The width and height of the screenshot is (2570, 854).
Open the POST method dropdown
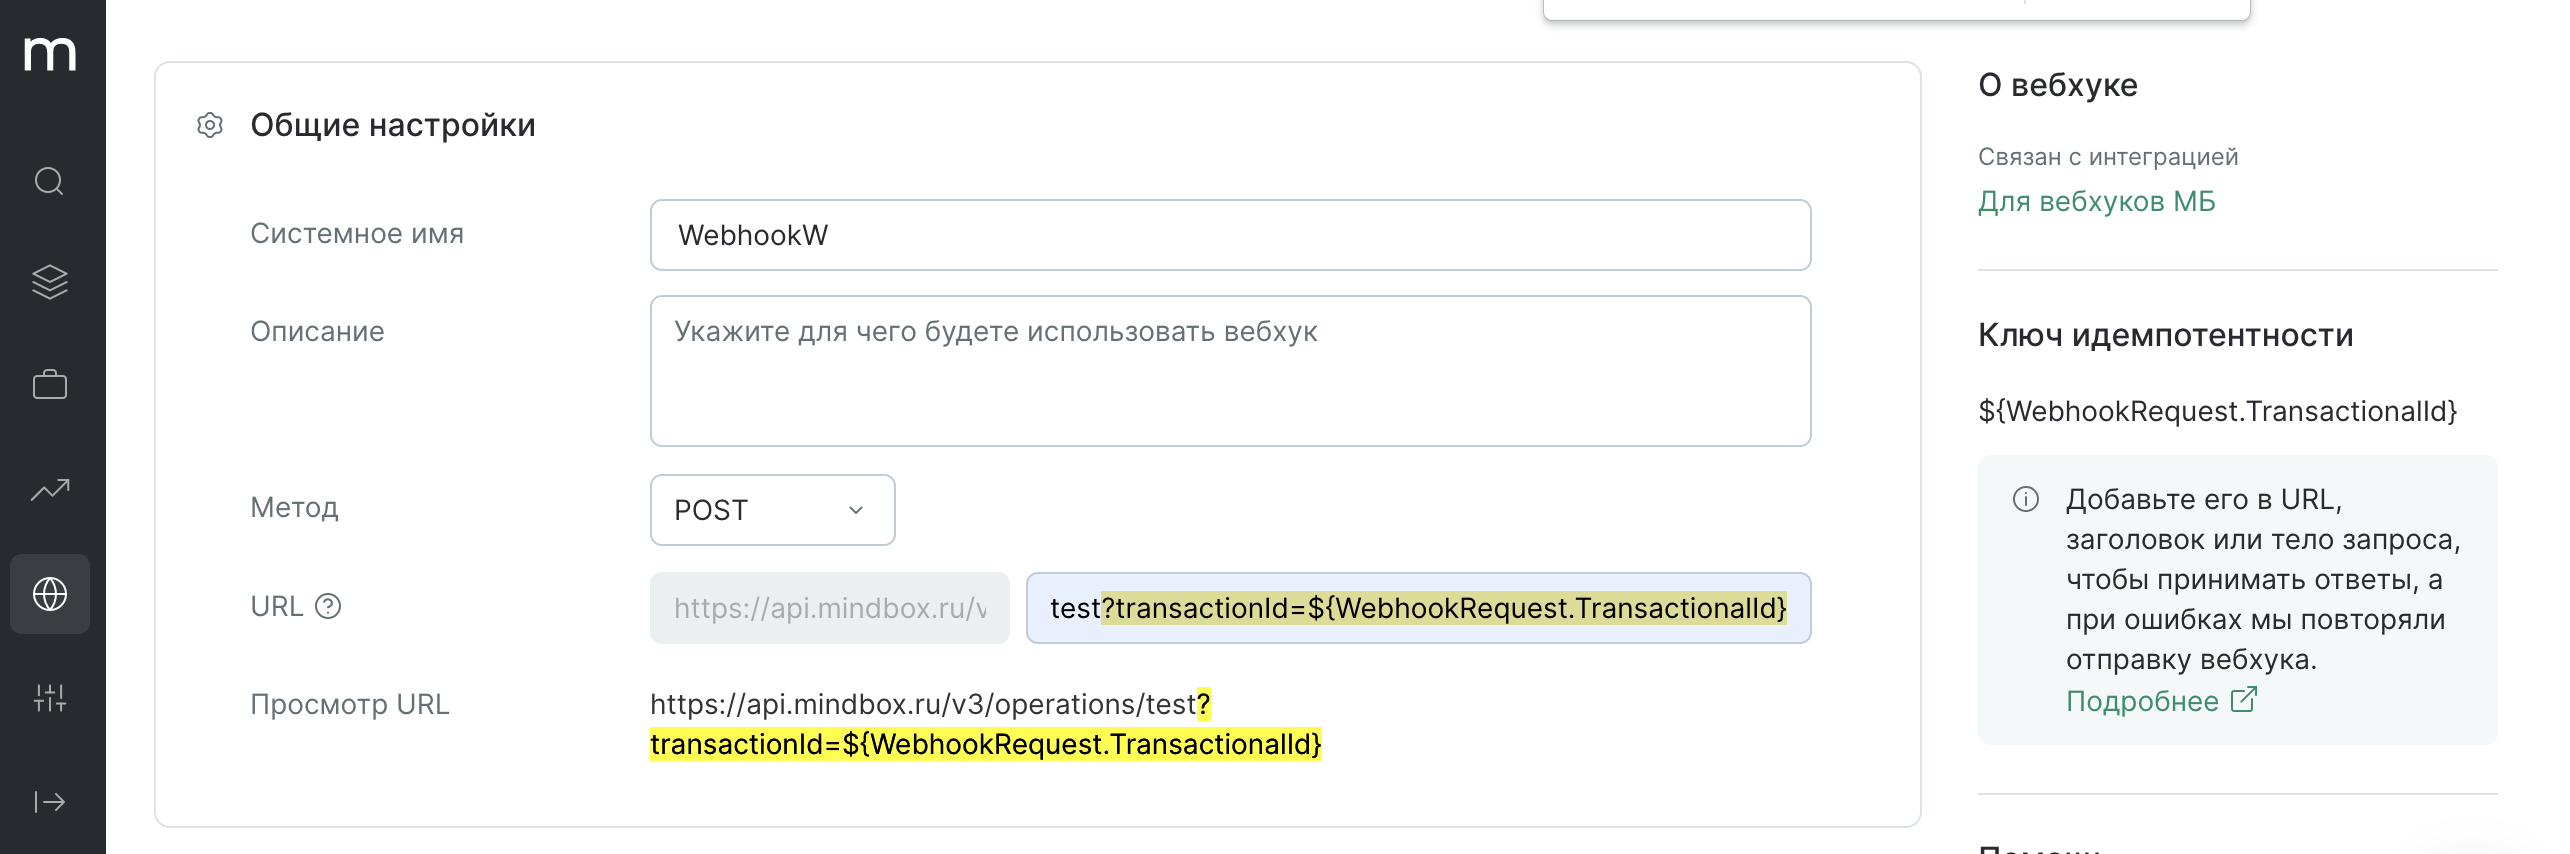pyautogui.click(x=772, y=510)
